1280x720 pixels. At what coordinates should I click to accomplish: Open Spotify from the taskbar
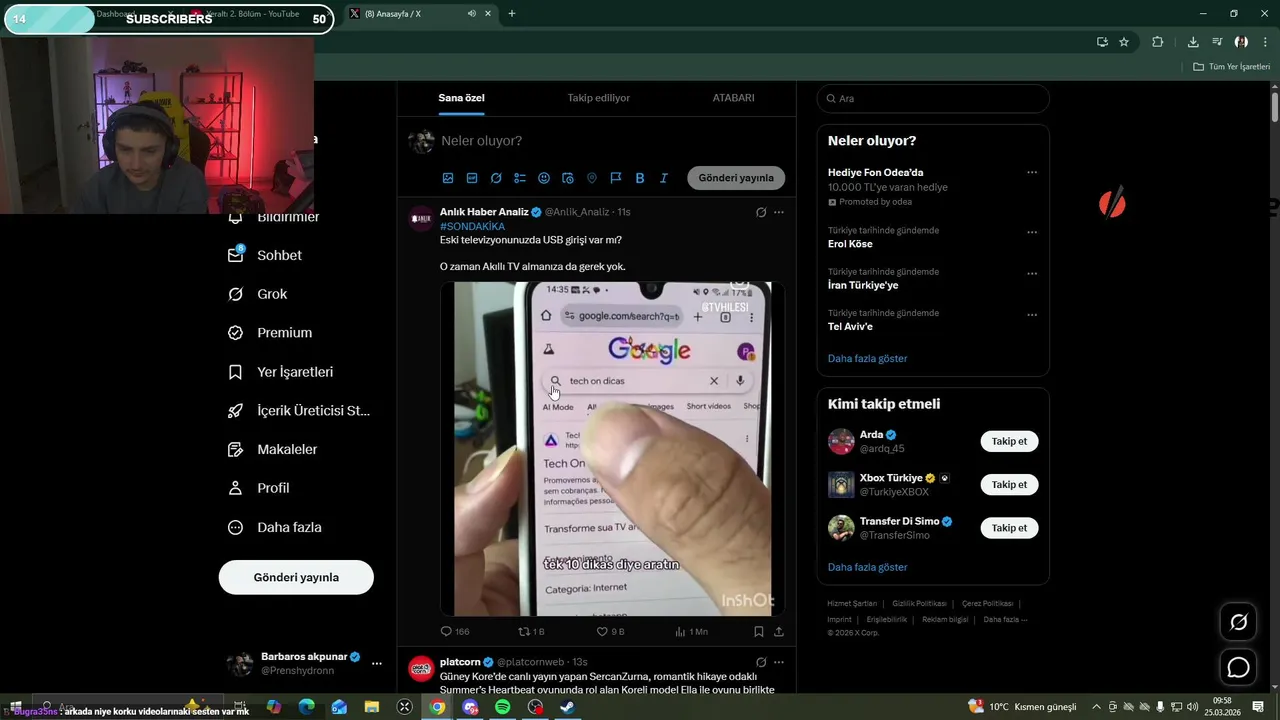502,707
